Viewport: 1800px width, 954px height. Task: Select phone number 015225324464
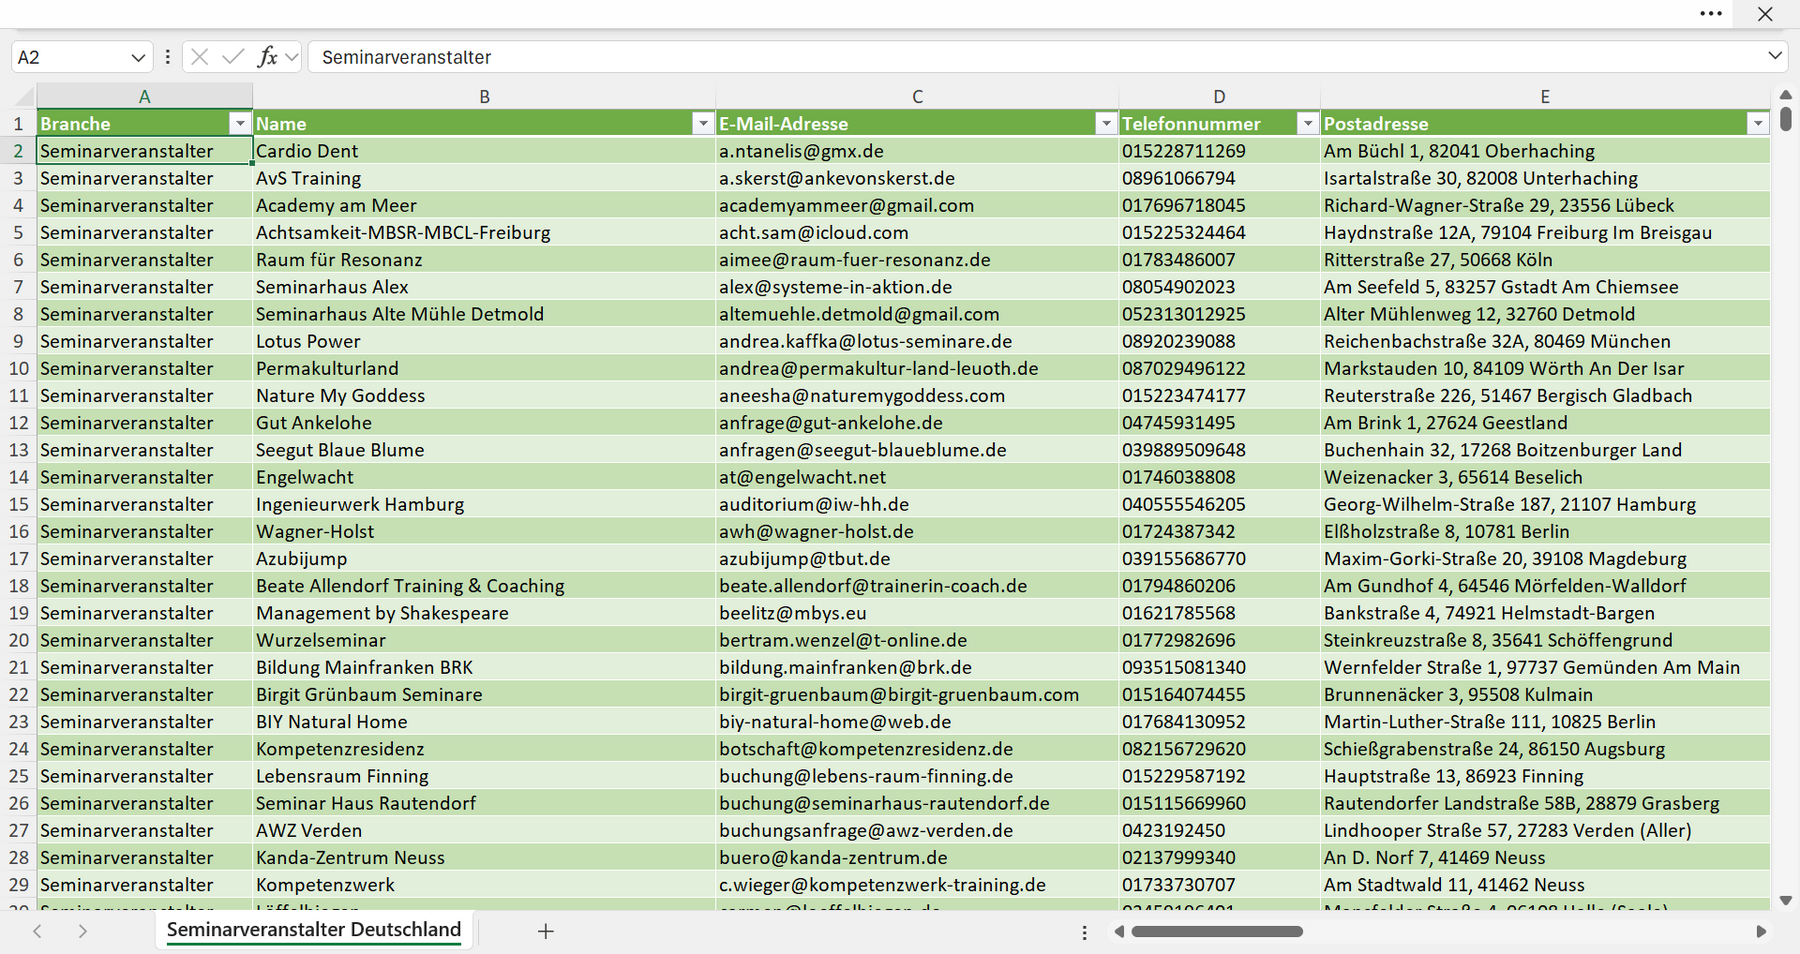coord(1220,233)
